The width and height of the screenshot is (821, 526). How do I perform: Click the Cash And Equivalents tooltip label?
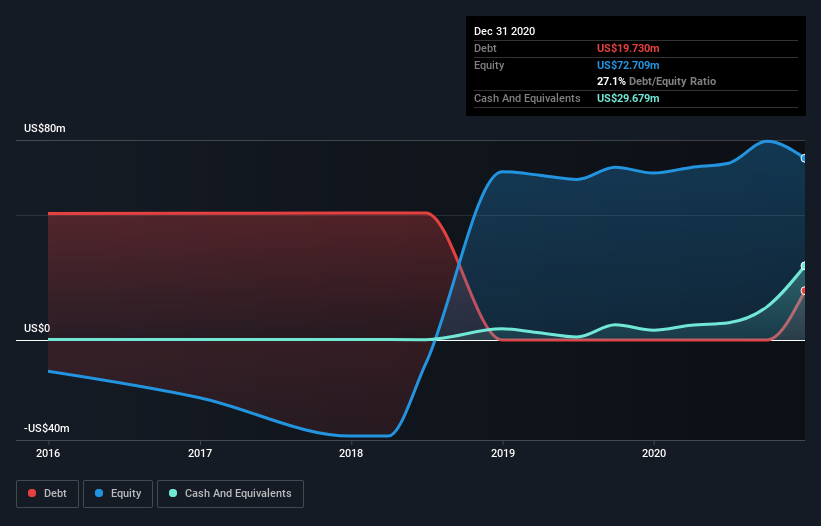(x=527, y=98)
